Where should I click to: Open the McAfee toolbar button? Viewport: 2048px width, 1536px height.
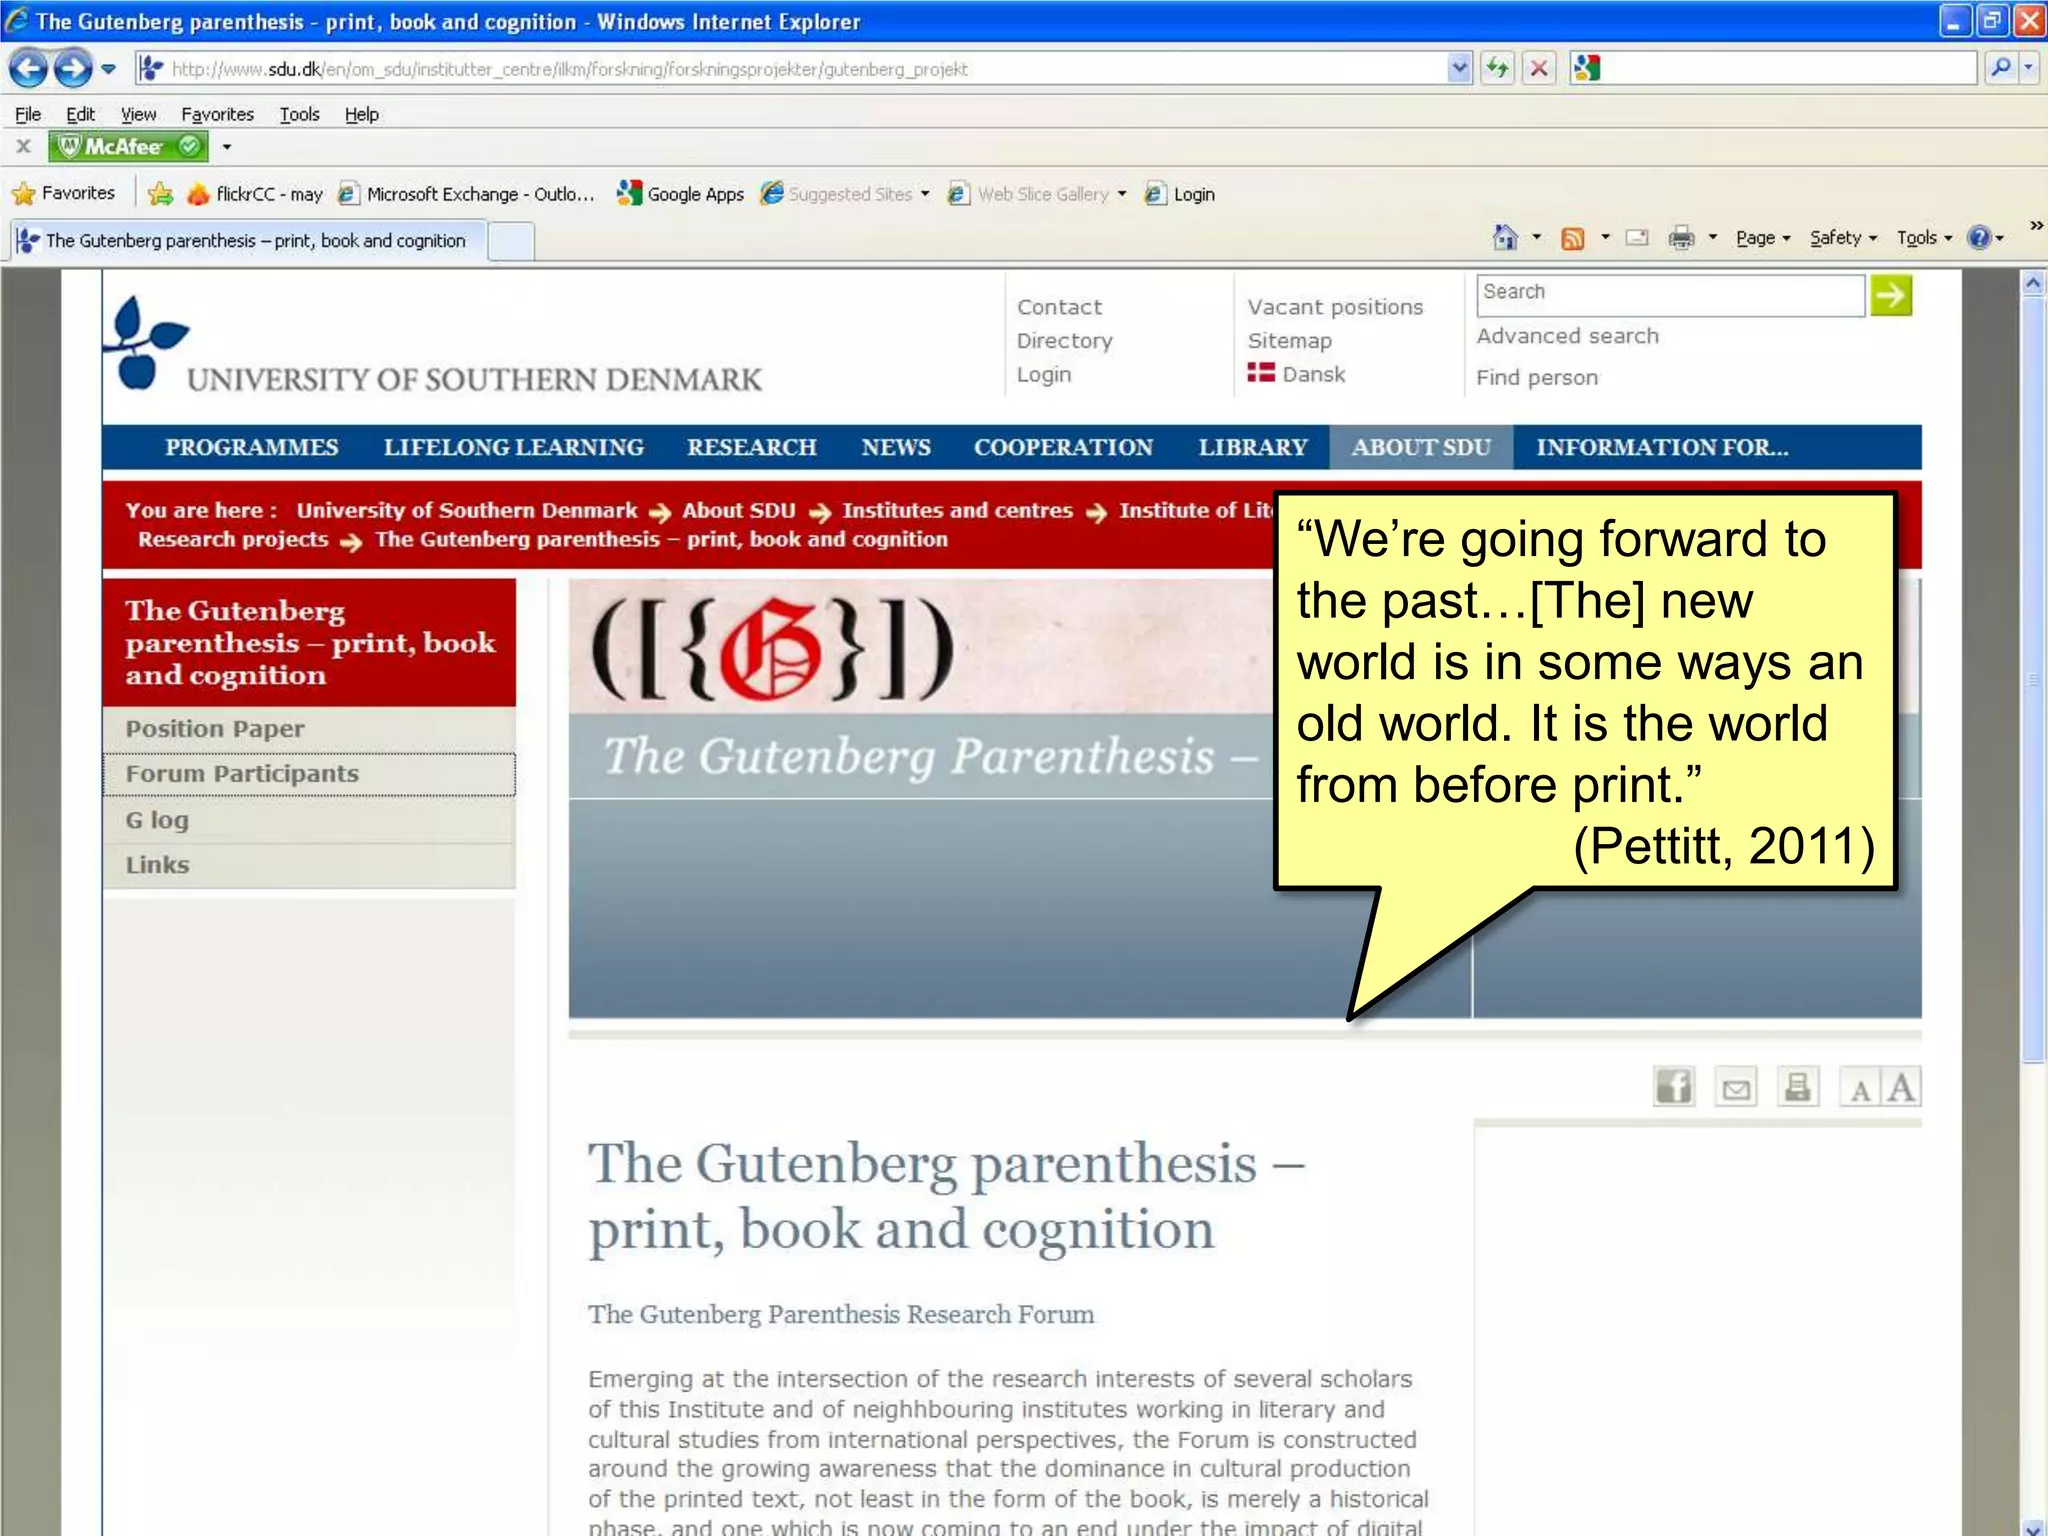128,147
